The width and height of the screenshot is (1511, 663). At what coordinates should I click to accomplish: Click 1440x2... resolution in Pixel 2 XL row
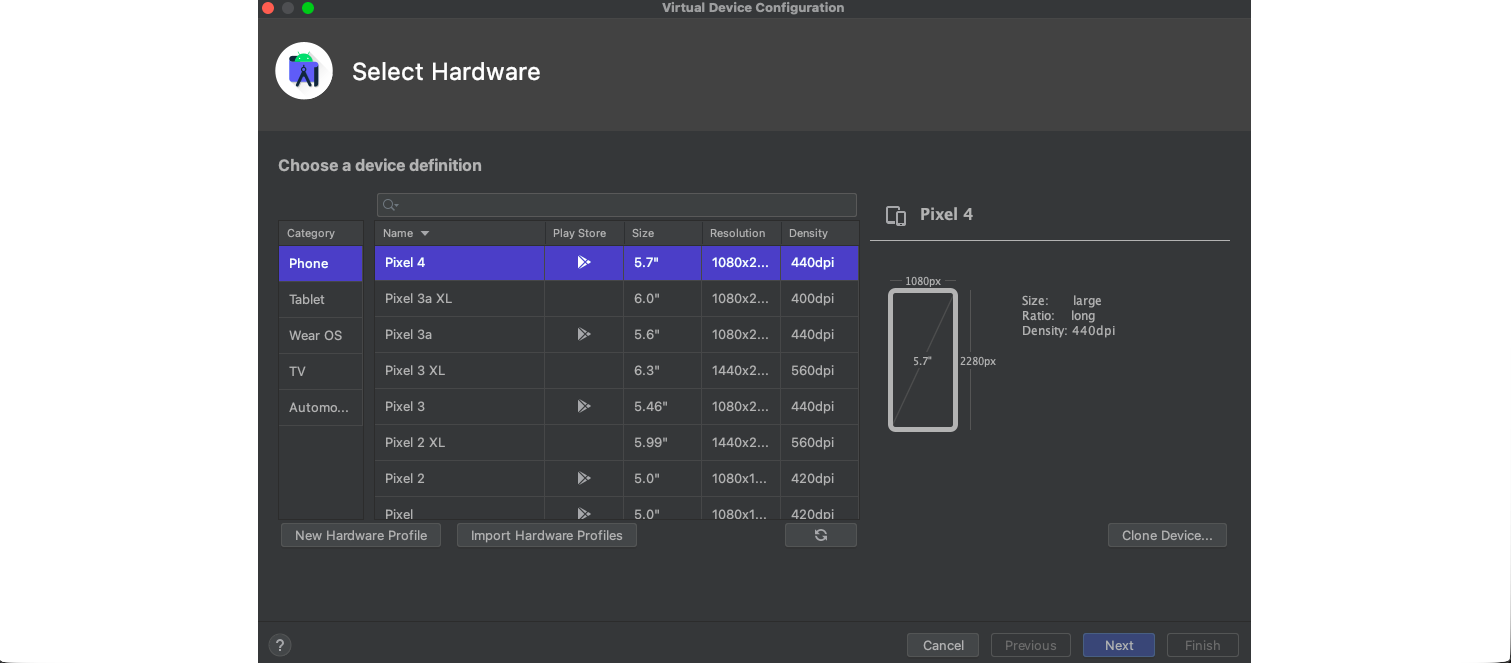(x=741, y=443)
